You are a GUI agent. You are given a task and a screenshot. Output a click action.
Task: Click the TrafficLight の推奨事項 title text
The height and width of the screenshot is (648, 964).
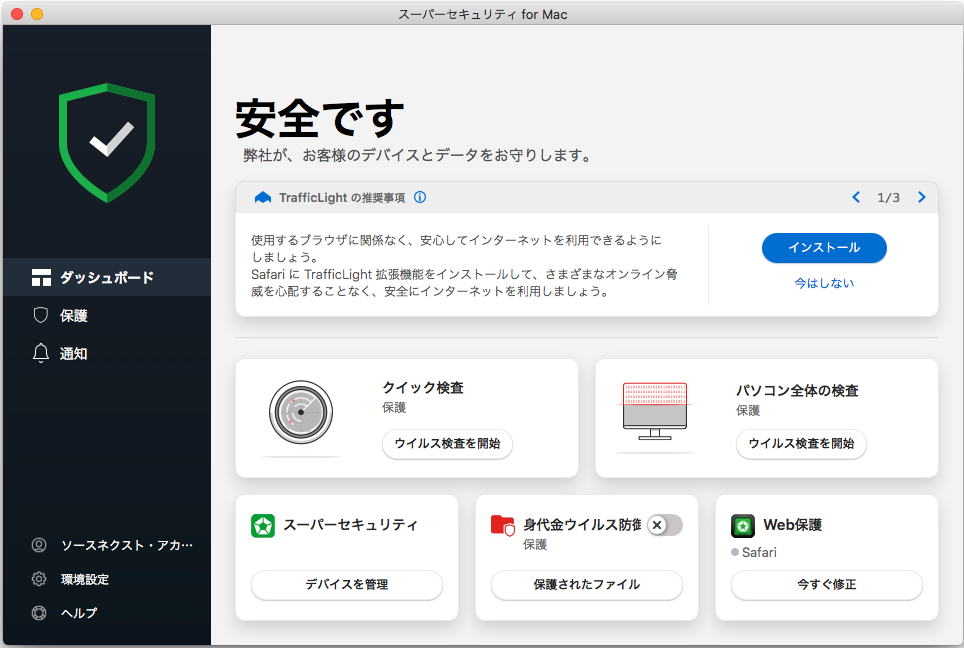click(342, 197)
